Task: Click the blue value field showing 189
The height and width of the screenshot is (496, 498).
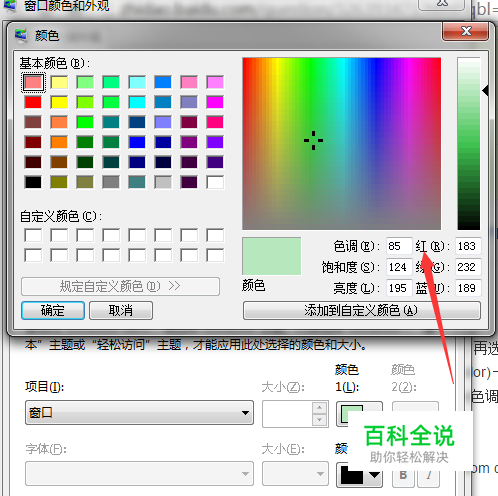Action: [468, 288]
